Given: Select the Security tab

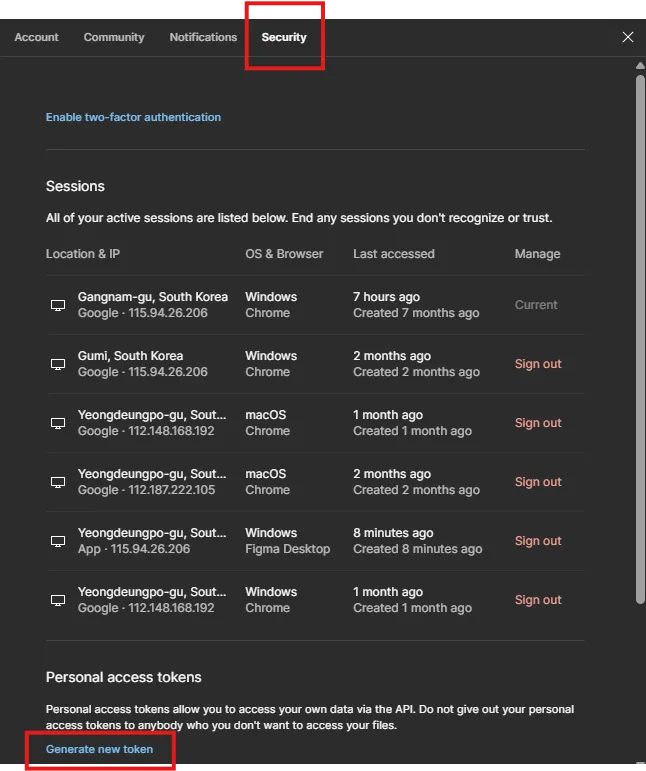Looking at the screenshot, I should [x=284, y=37].
